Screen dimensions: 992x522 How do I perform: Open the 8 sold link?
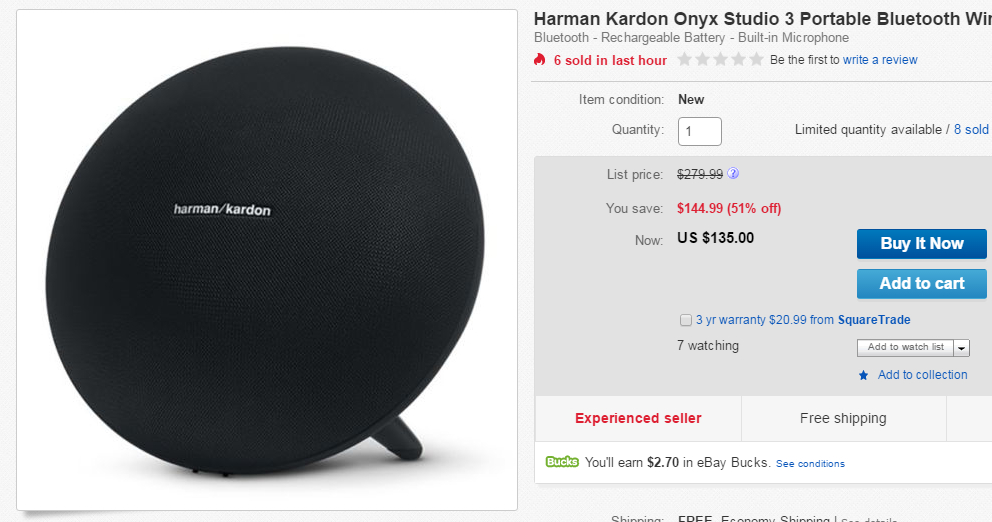971,130
